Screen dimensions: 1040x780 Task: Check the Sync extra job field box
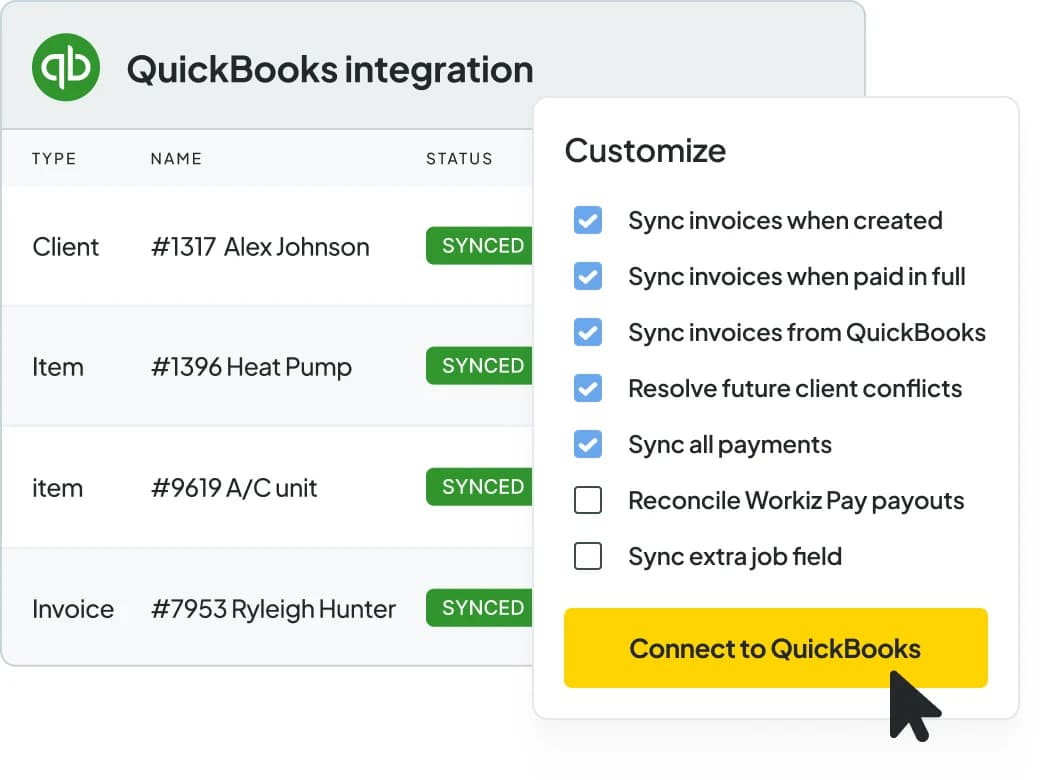(x=588, y=556)
